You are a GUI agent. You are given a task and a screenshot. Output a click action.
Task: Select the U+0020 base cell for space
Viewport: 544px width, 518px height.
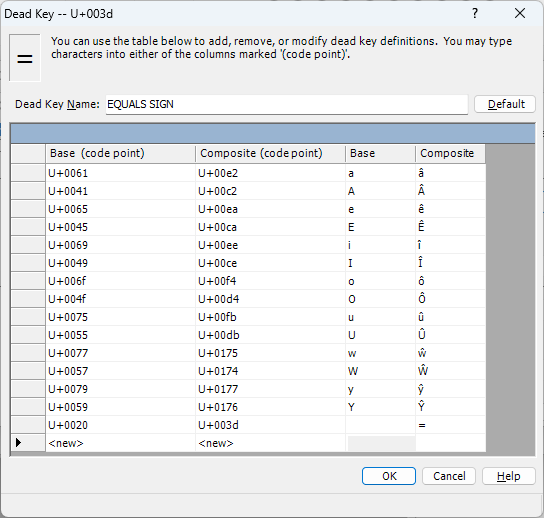click(x=120, y=425)
